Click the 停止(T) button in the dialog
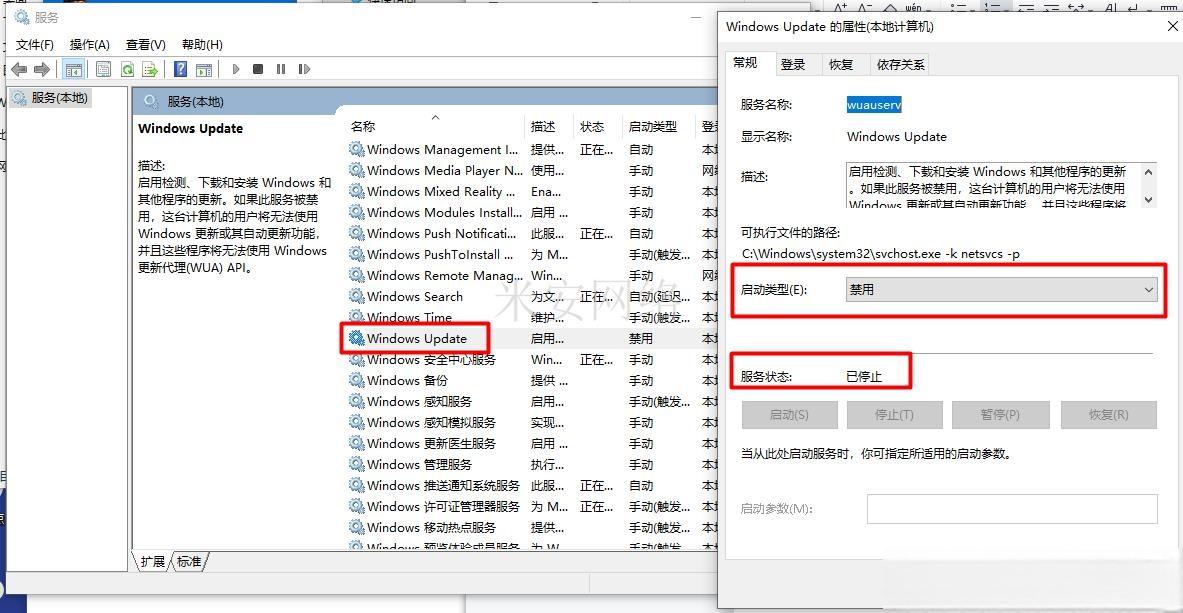The image size is (1183, 613). point(894,415)
